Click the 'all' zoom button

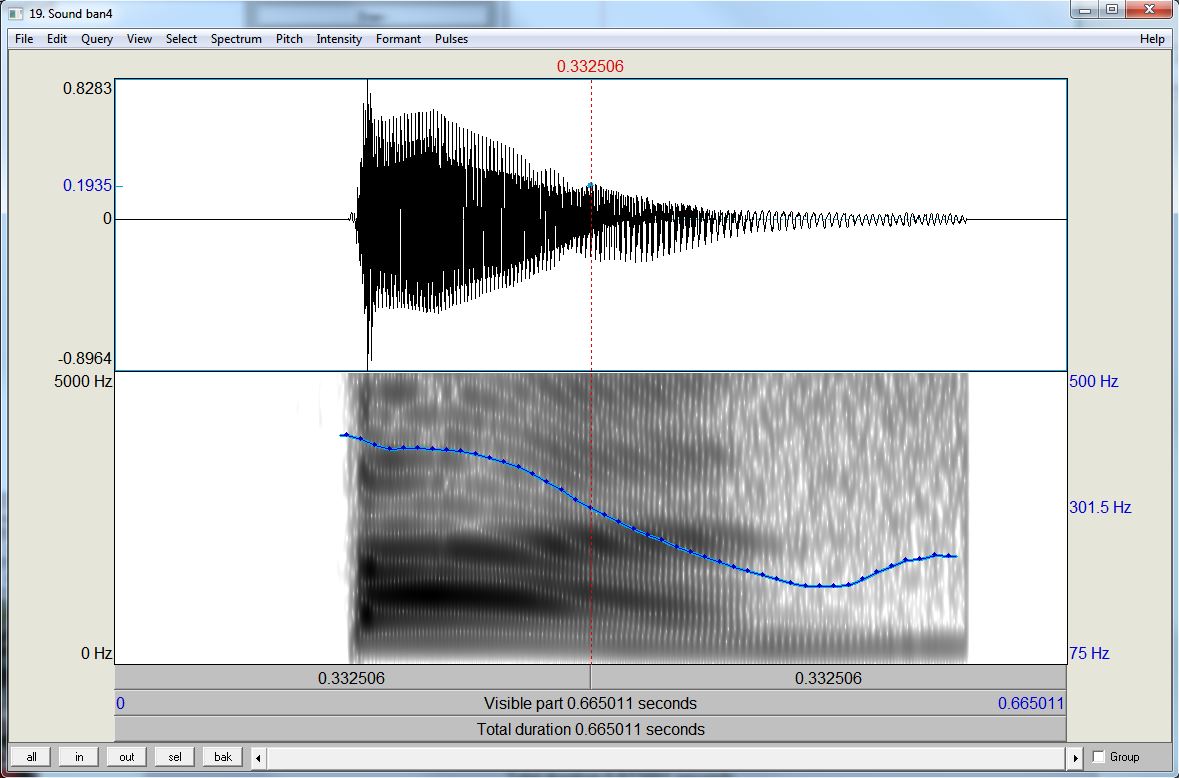click(x=31, y=757)
